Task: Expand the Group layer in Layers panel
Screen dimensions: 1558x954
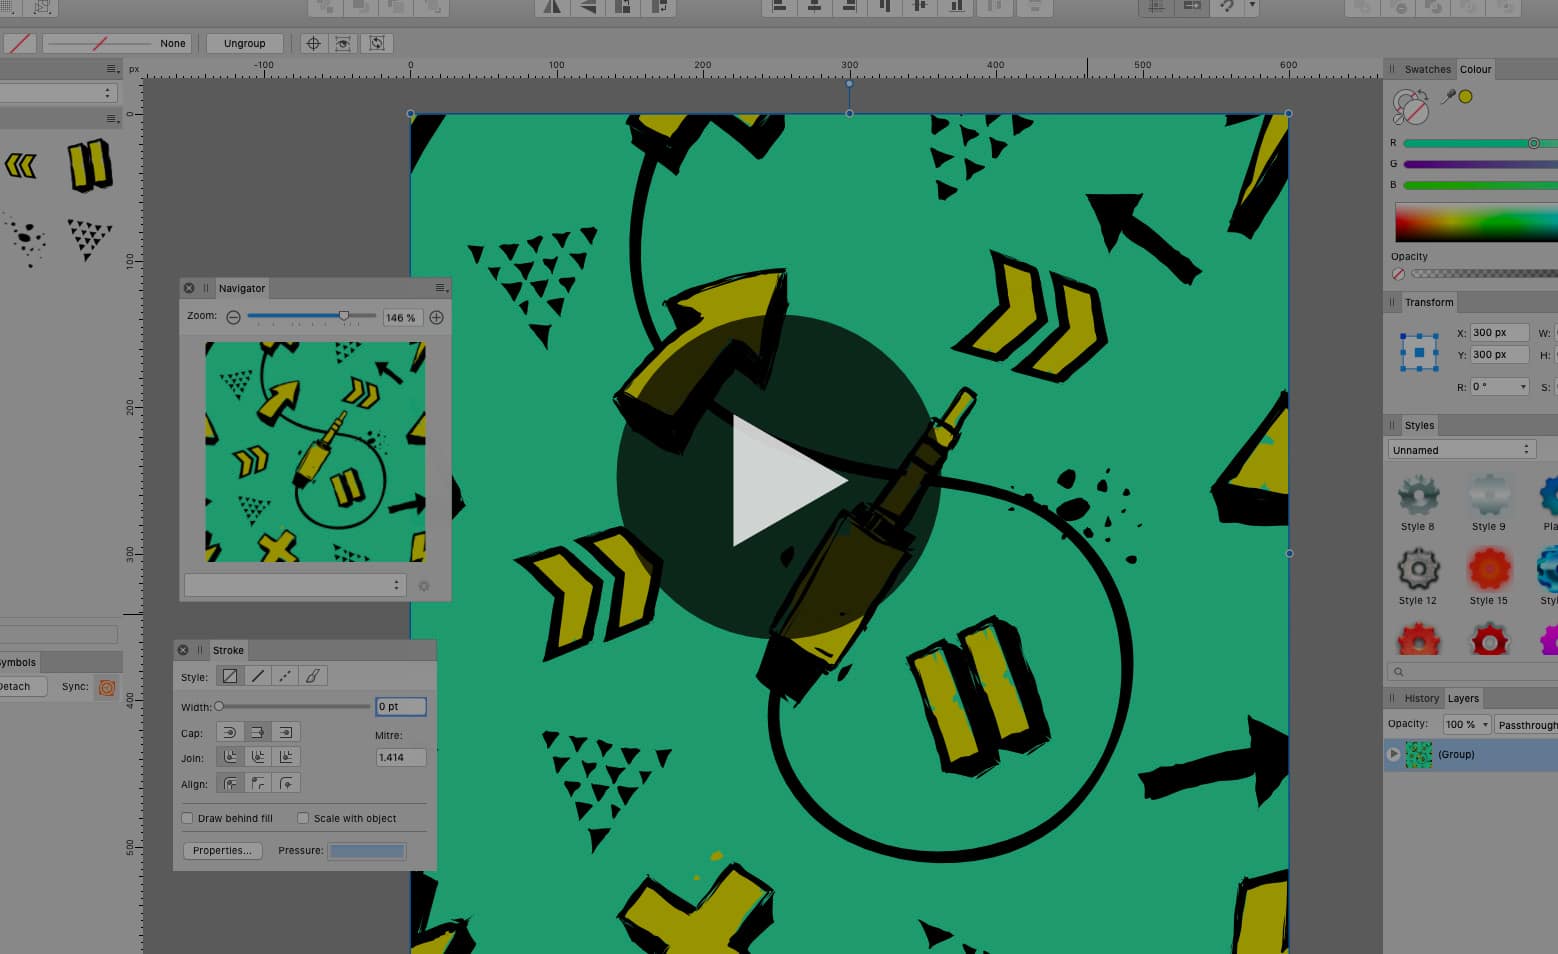Action: click(1394, 754)
